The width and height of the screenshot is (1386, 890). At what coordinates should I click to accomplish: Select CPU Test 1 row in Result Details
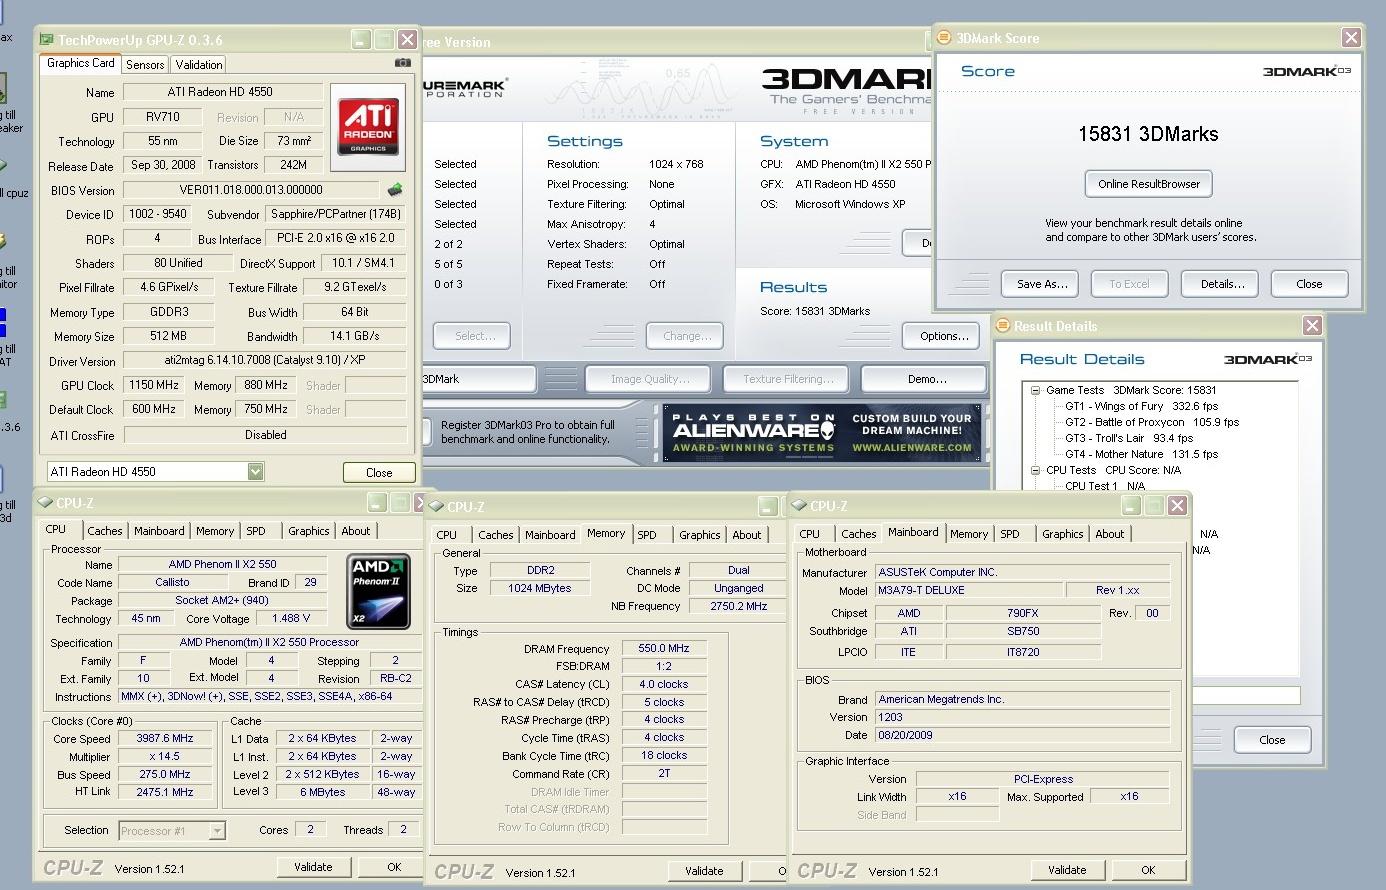coord(1104,486)
